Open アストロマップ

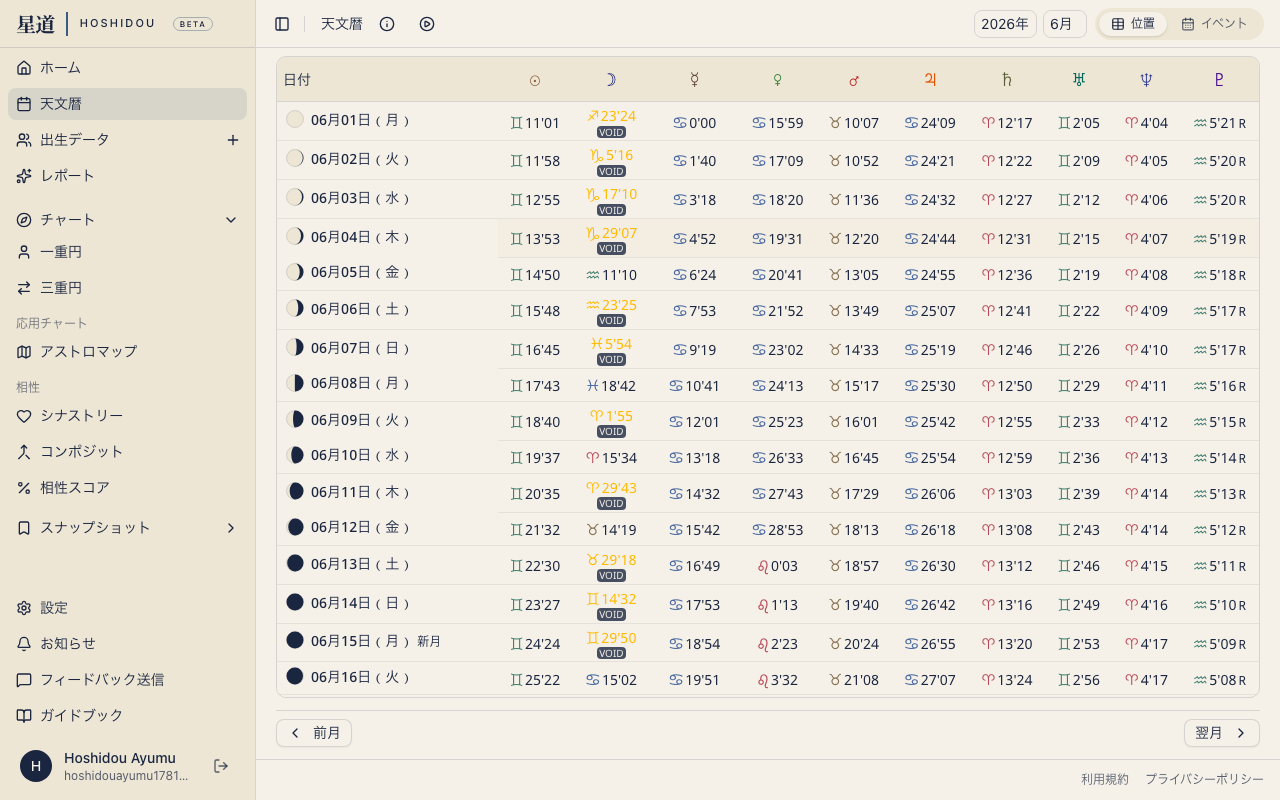pos(127,352)
